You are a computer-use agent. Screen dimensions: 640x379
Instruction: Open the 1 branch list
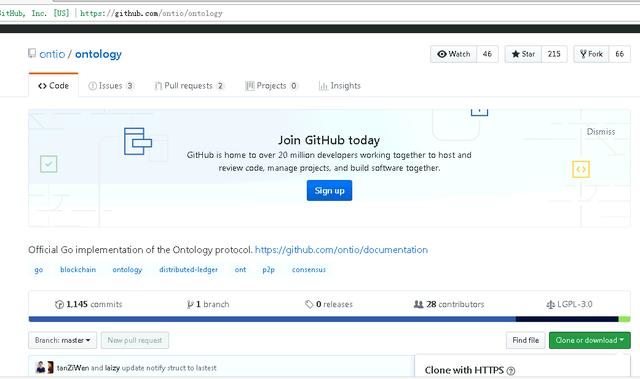click(208, 304)
